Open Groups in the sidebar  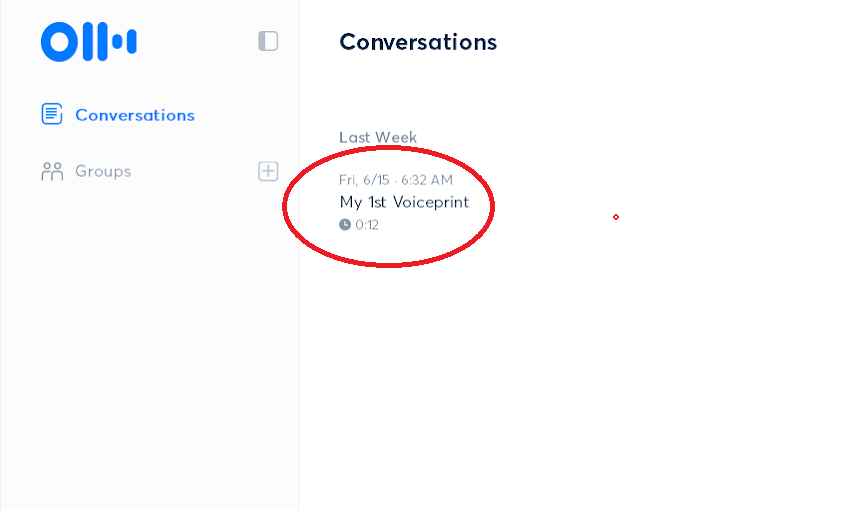(86, 171)
